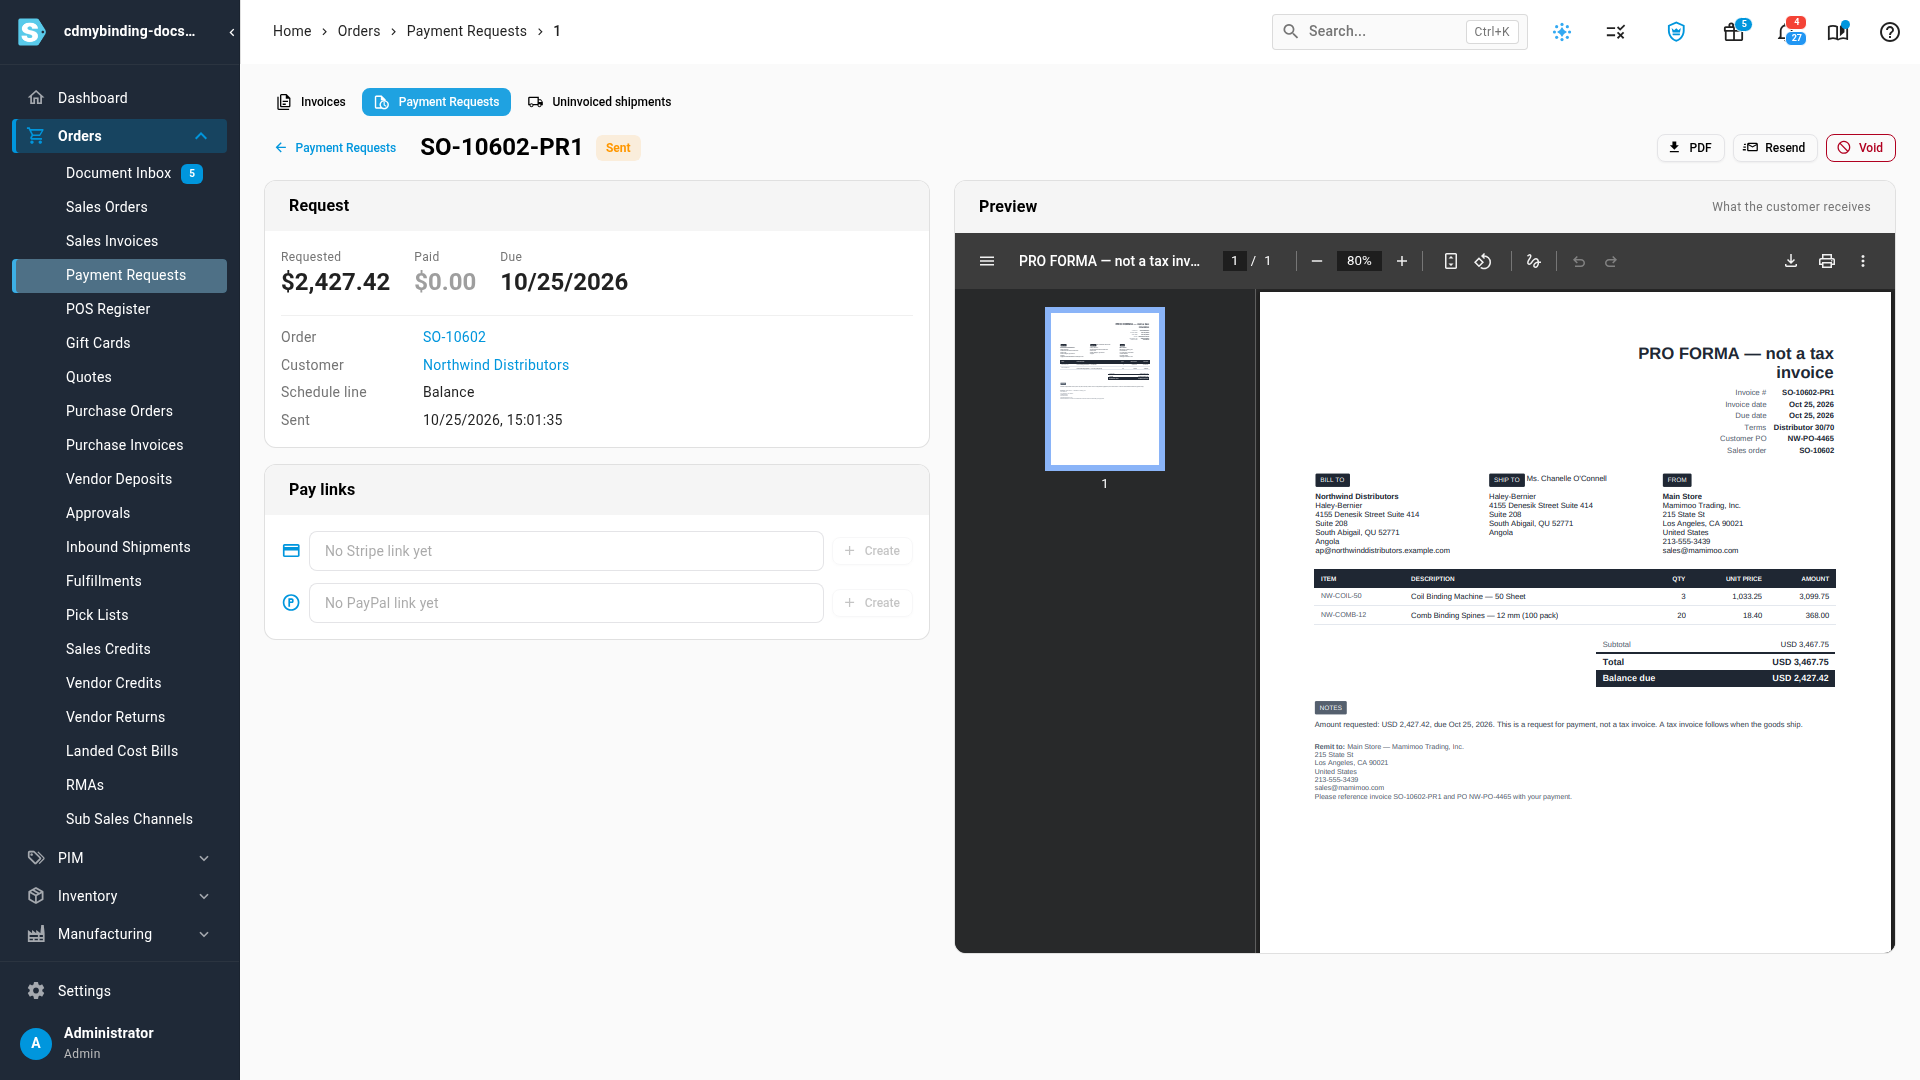Expand the Manufacturing menu section
The height and width of the screenshot is (1080, 1920).
(x=204, y=934)
